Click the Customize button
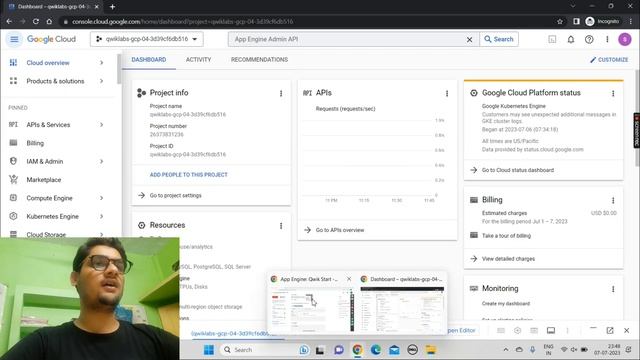This screenshot has width=640, height=360. click(x=609, y=60)
